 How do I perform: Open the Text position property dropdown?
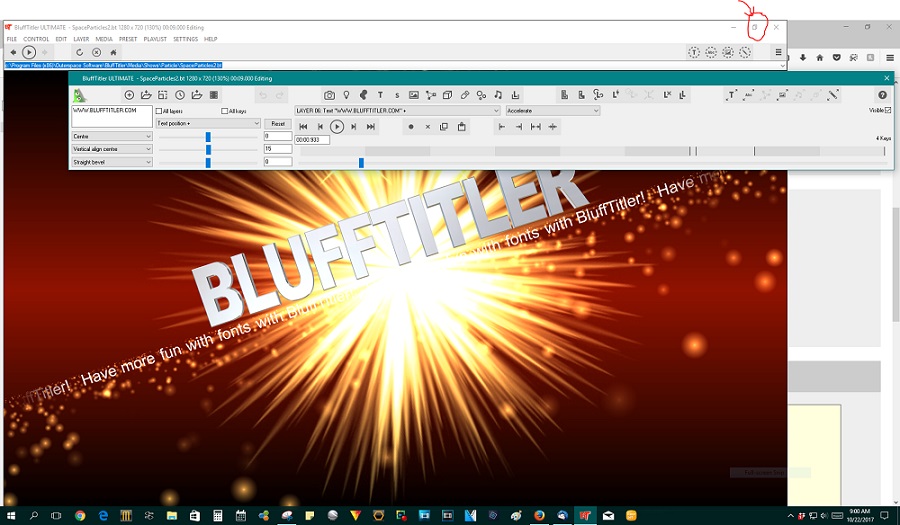pyautogui.click(x=208, y=123)
